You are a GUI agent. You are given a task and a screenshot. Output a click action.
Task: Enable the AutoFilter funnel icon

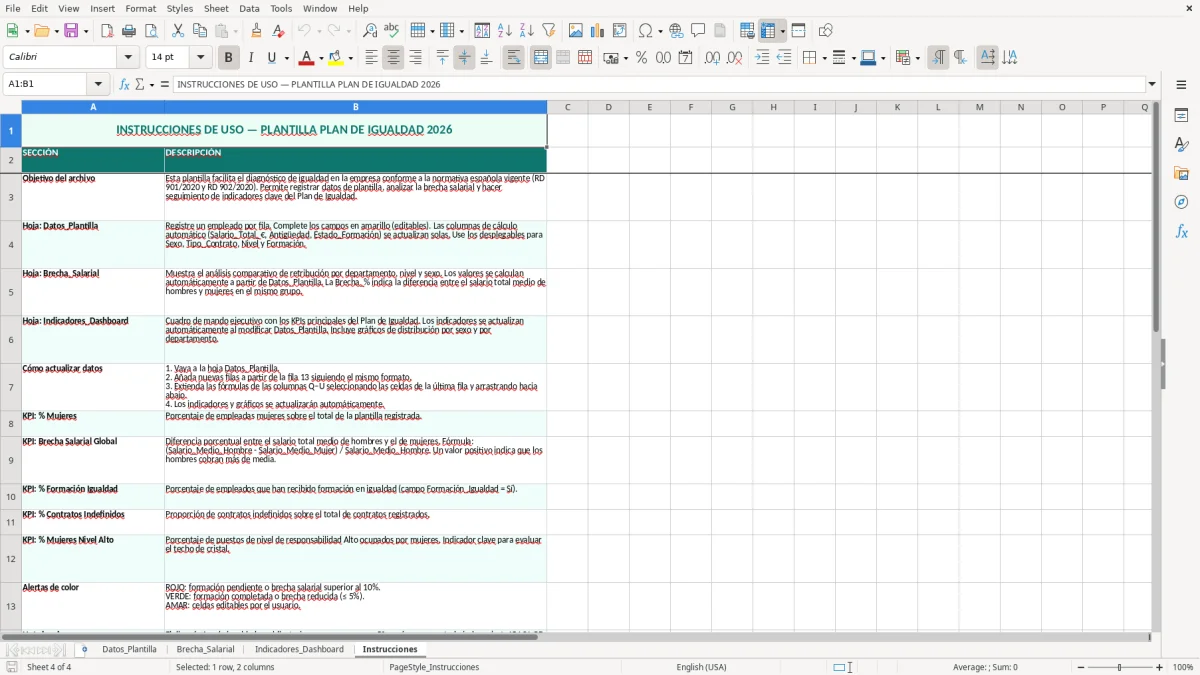click(549, 31)
